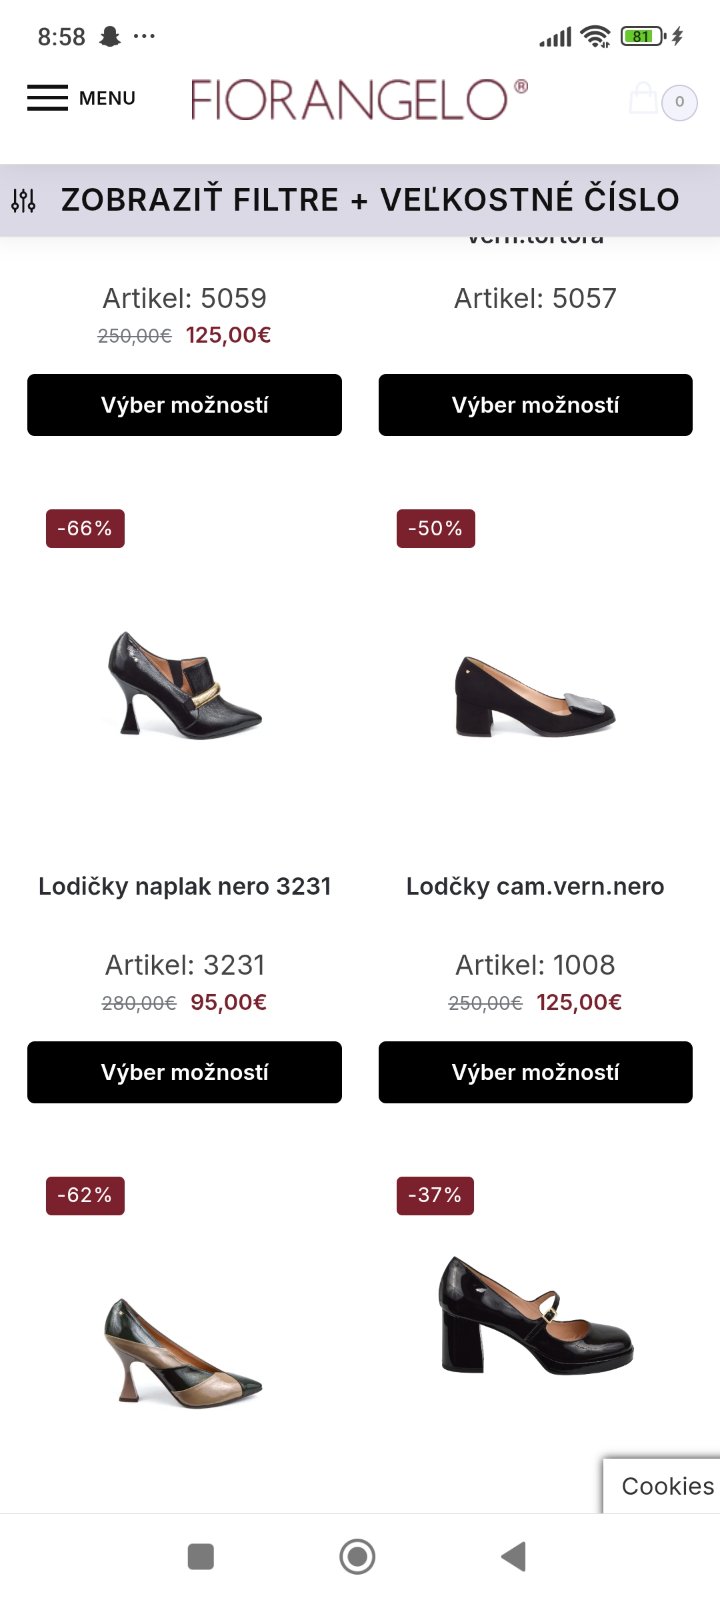Open the MENU label
Image resolution: width=720 pixels, height=1600 pixels.
[x=107, y=98]
